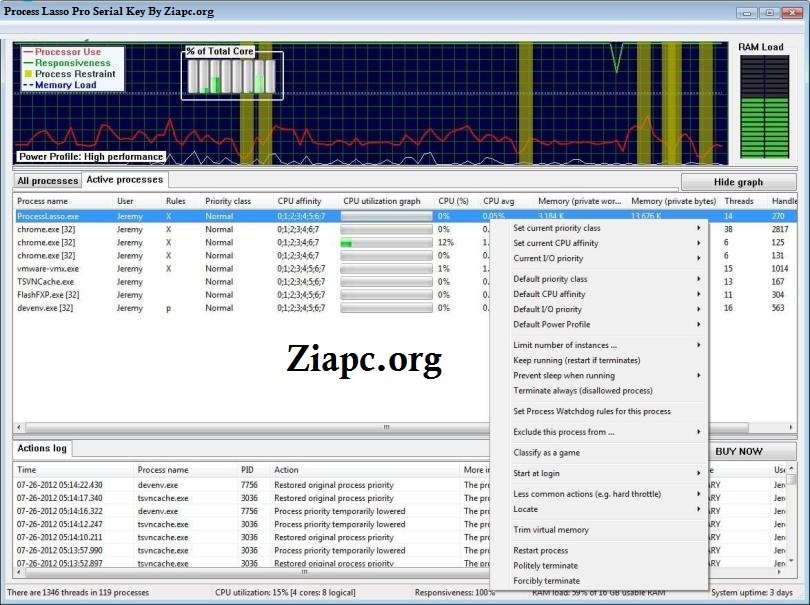This screenshot has height=605, width=810.
Task: Click Forcibly terminate in context menu
Action: coord(546,581)
